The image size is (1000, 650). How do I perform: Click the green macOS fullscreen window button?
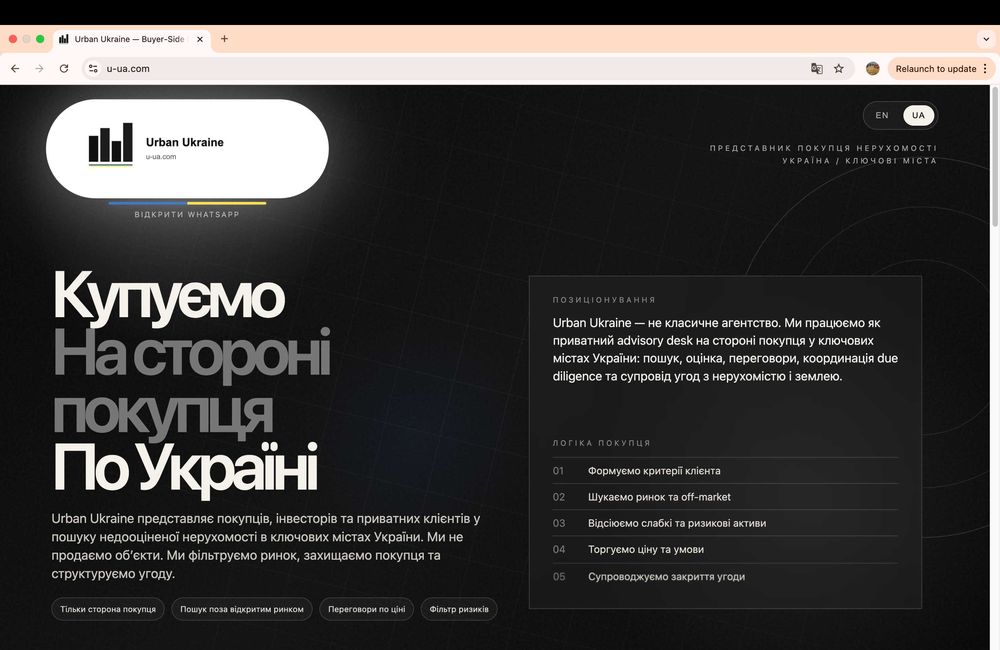point(40,39)
